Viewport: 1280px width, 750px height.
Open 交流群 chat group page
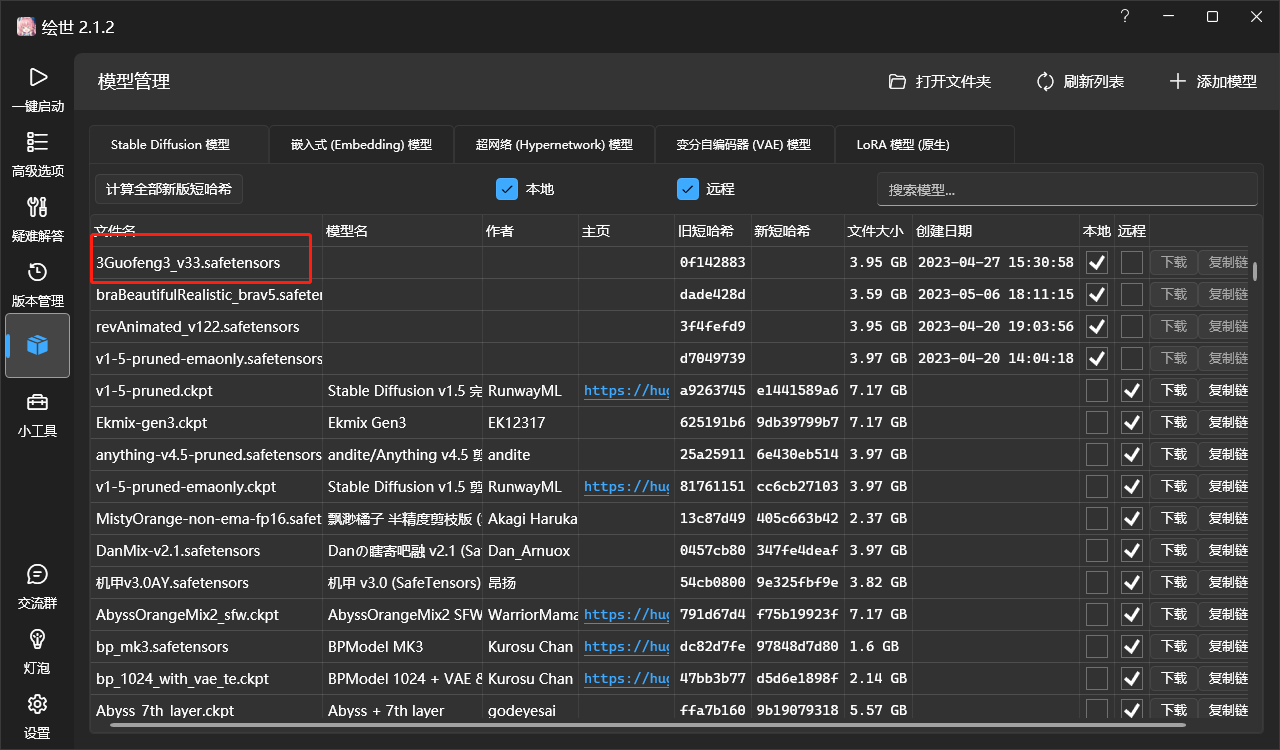coord(37,586)
